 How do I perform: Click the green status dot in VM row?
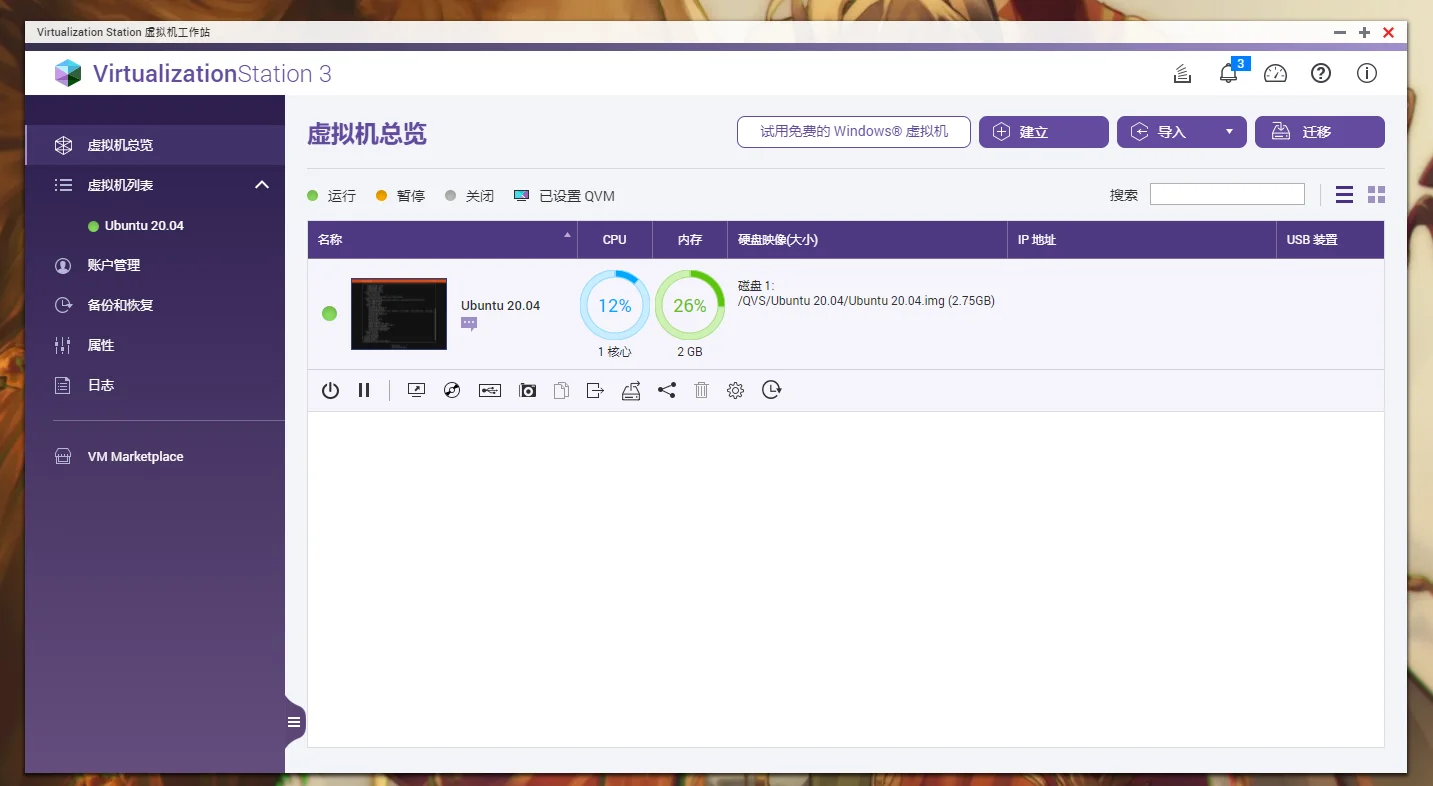(x=329, y=314)
